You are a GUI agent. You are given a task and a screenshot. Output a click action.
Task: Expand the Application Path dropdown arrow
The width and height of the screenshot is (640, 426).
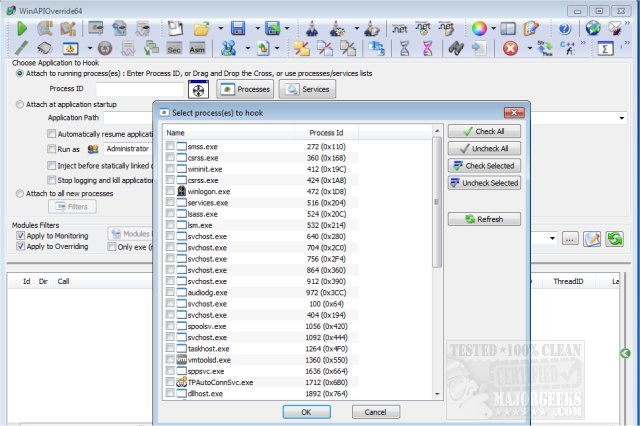coord(621,118)
